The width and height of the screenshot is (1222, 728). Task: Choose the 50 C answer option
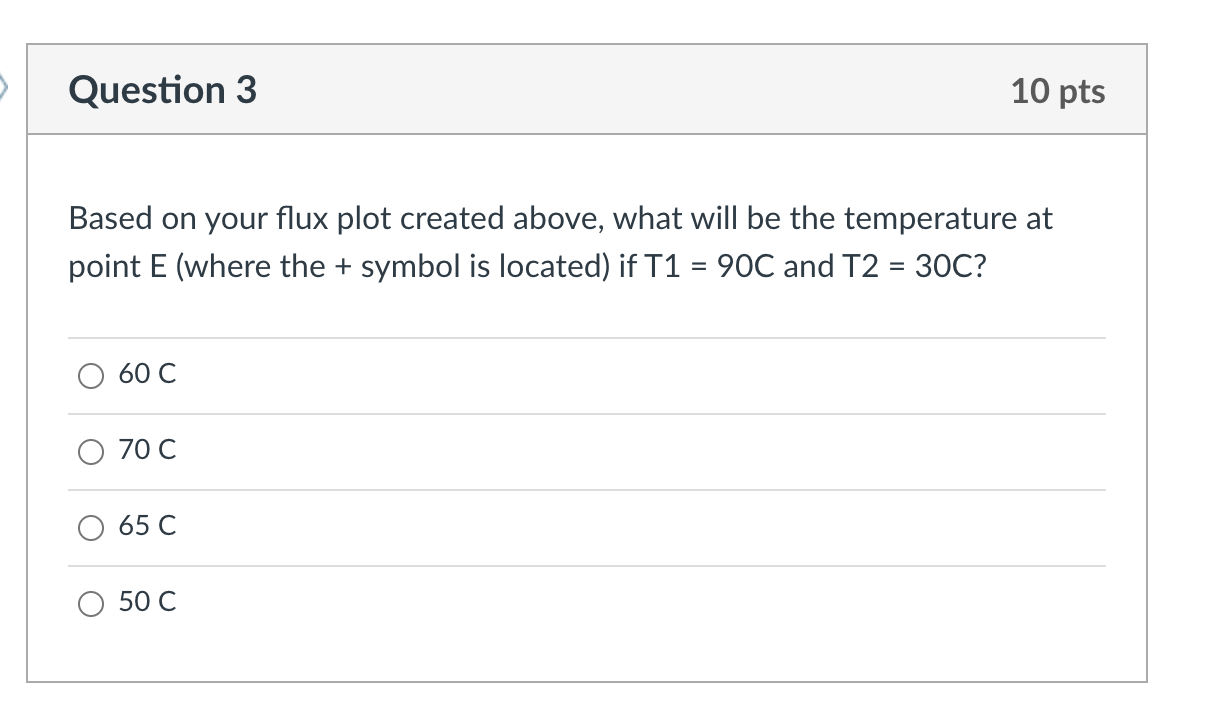tap(91, 603)
